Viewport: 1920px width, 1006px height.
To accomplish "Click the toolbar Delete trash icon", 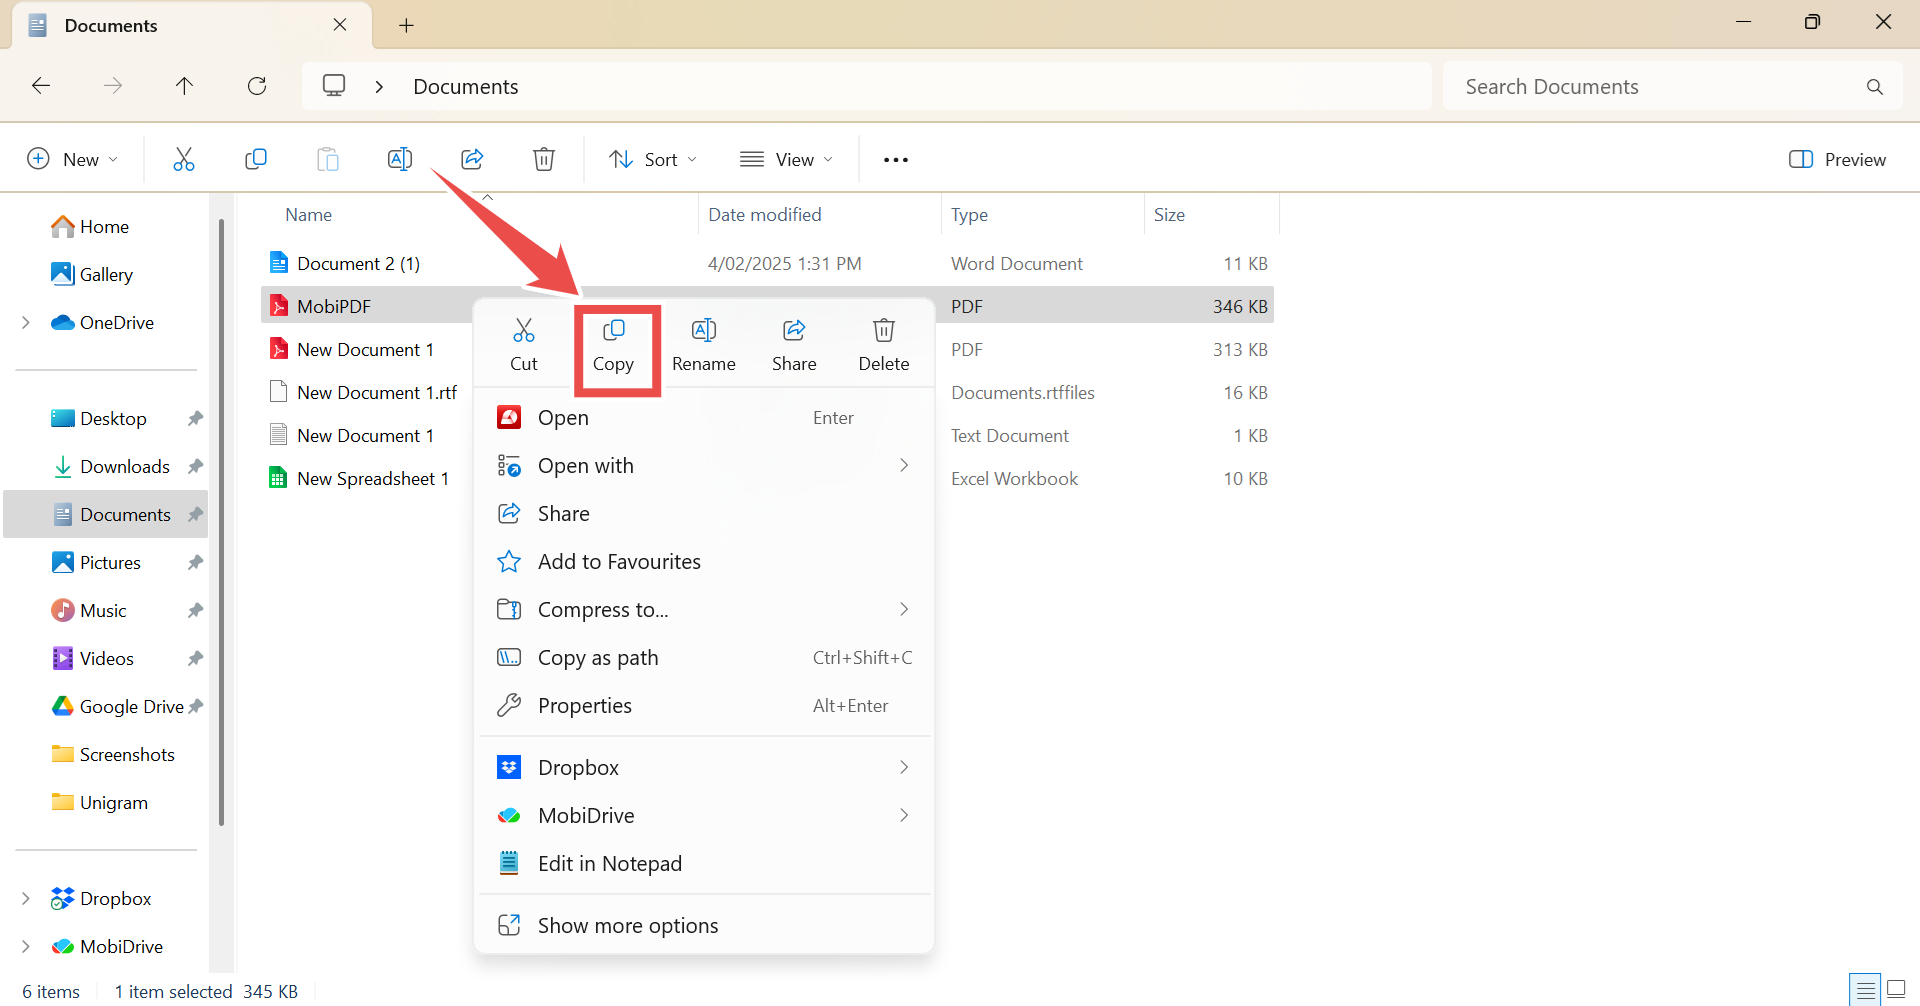I will (543, 159).
